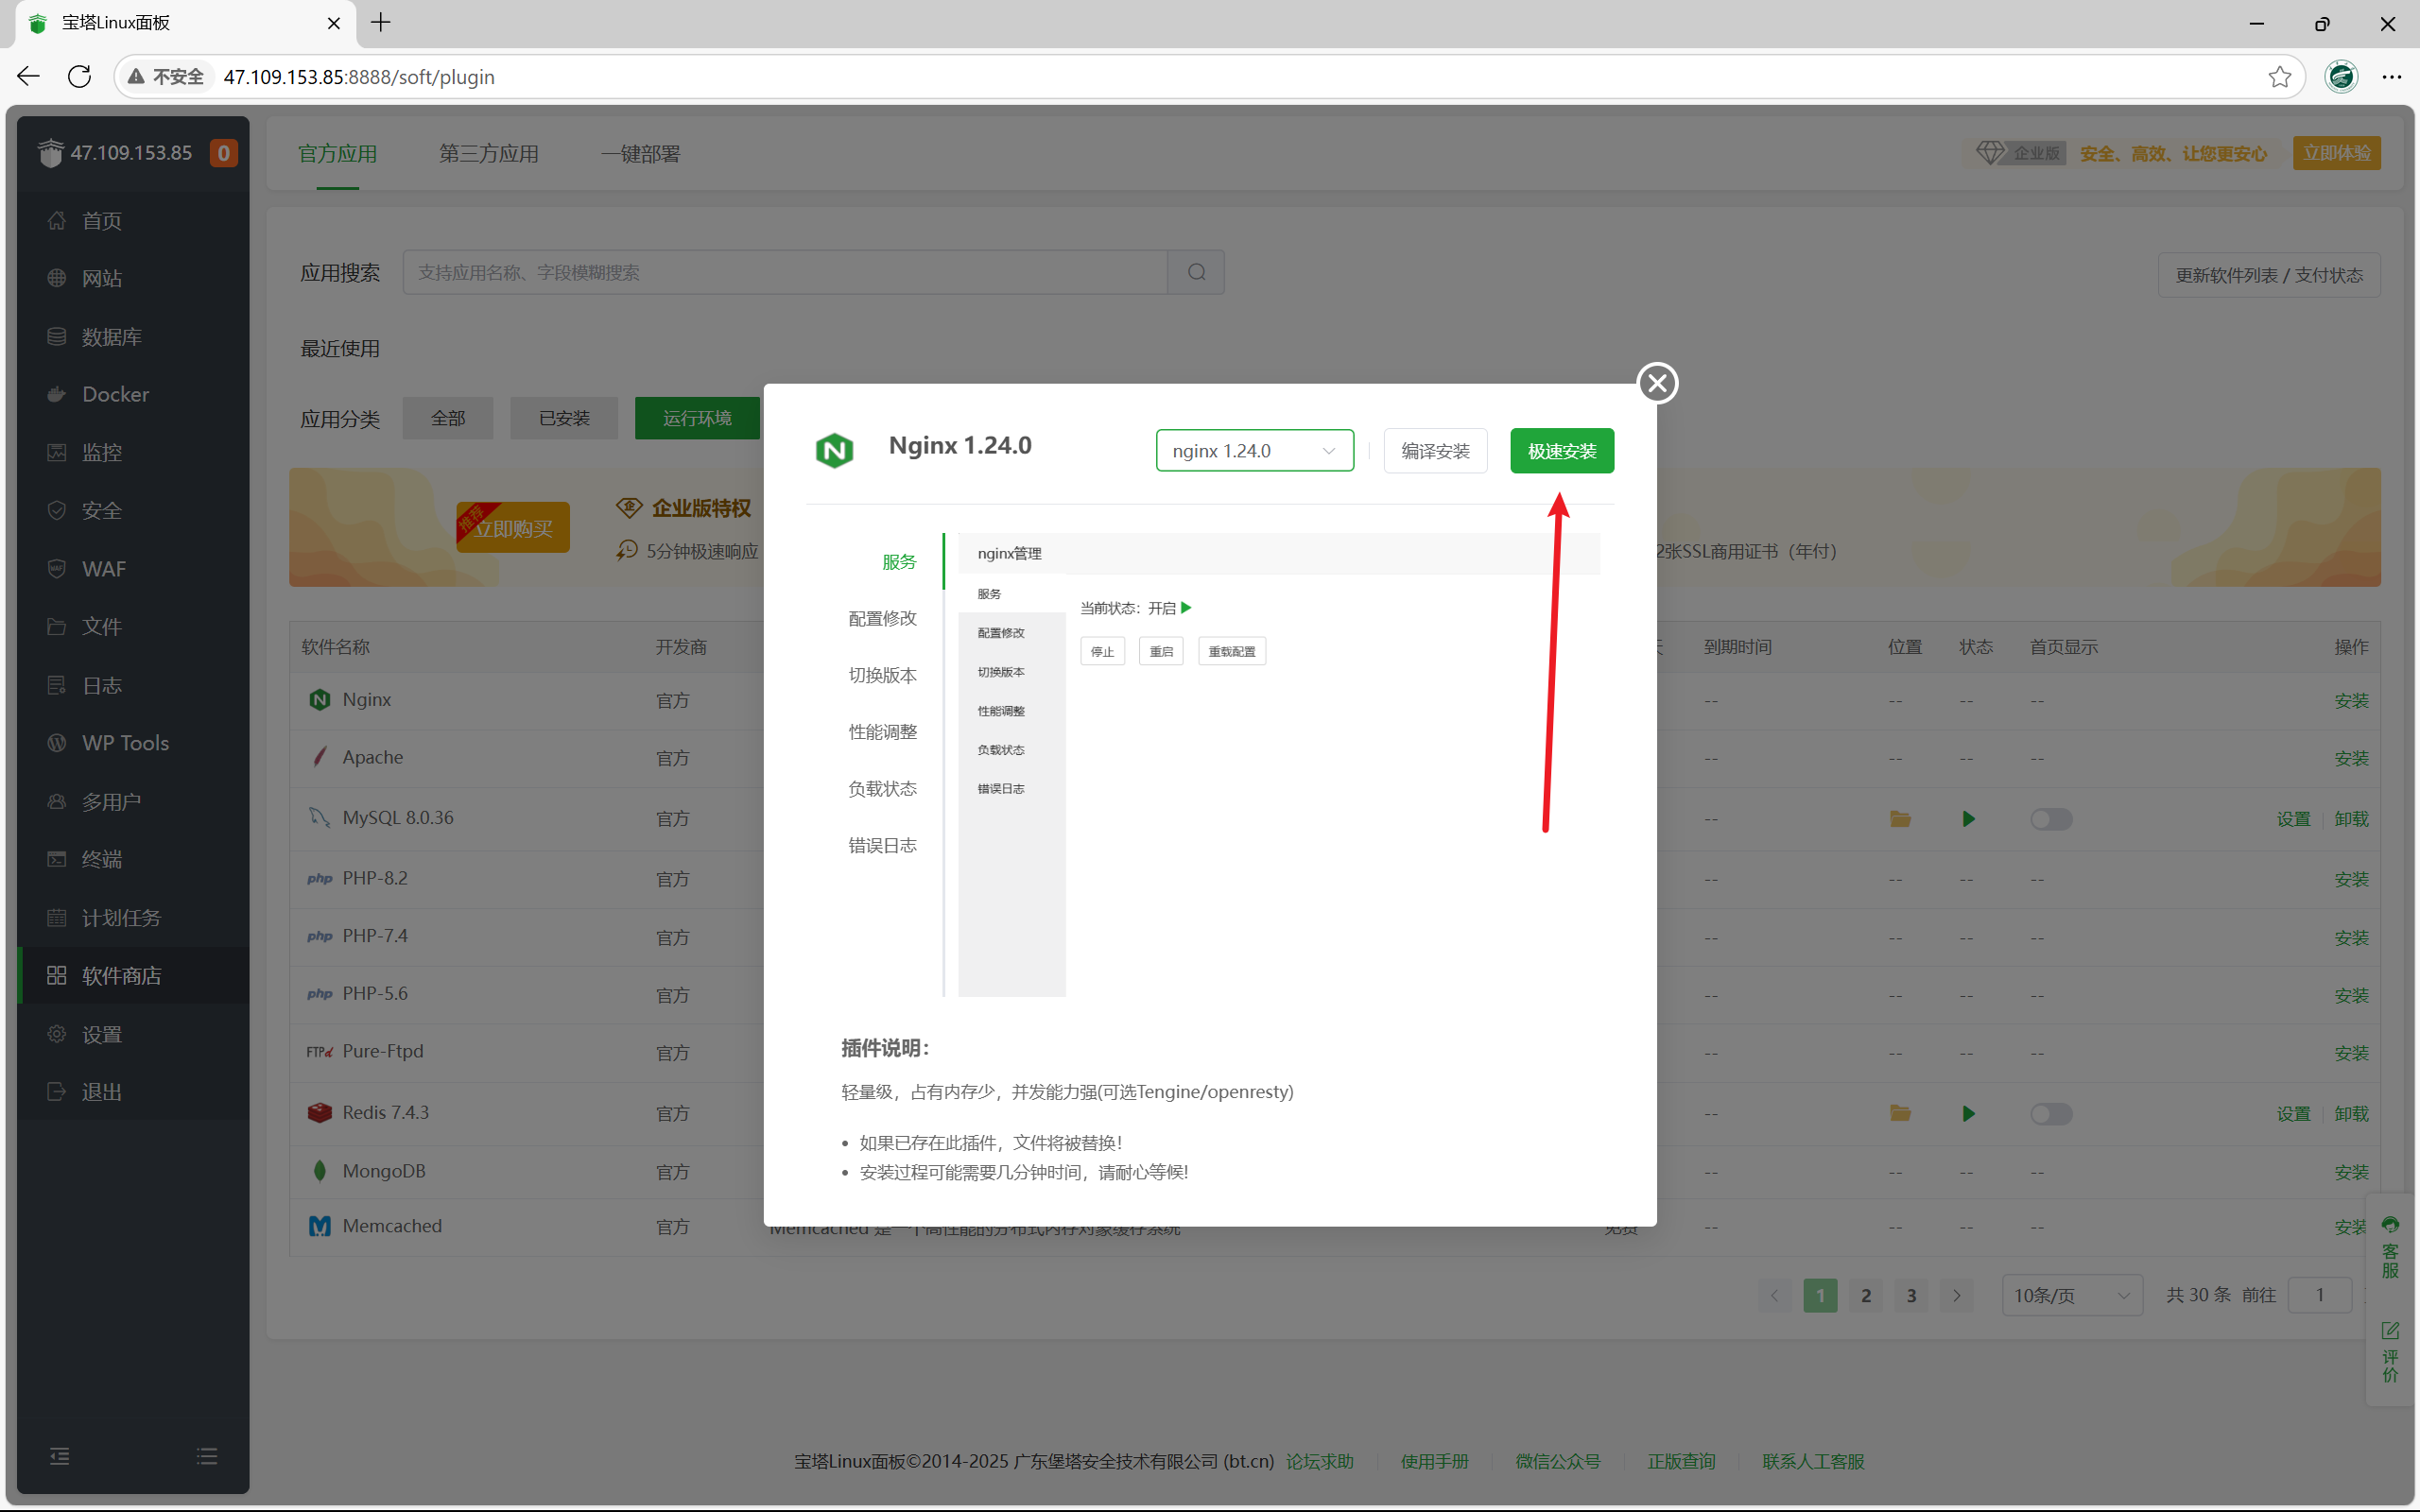Click the search magnifier icon
Viewport: 2420px width, 1512px height.
1196,272
